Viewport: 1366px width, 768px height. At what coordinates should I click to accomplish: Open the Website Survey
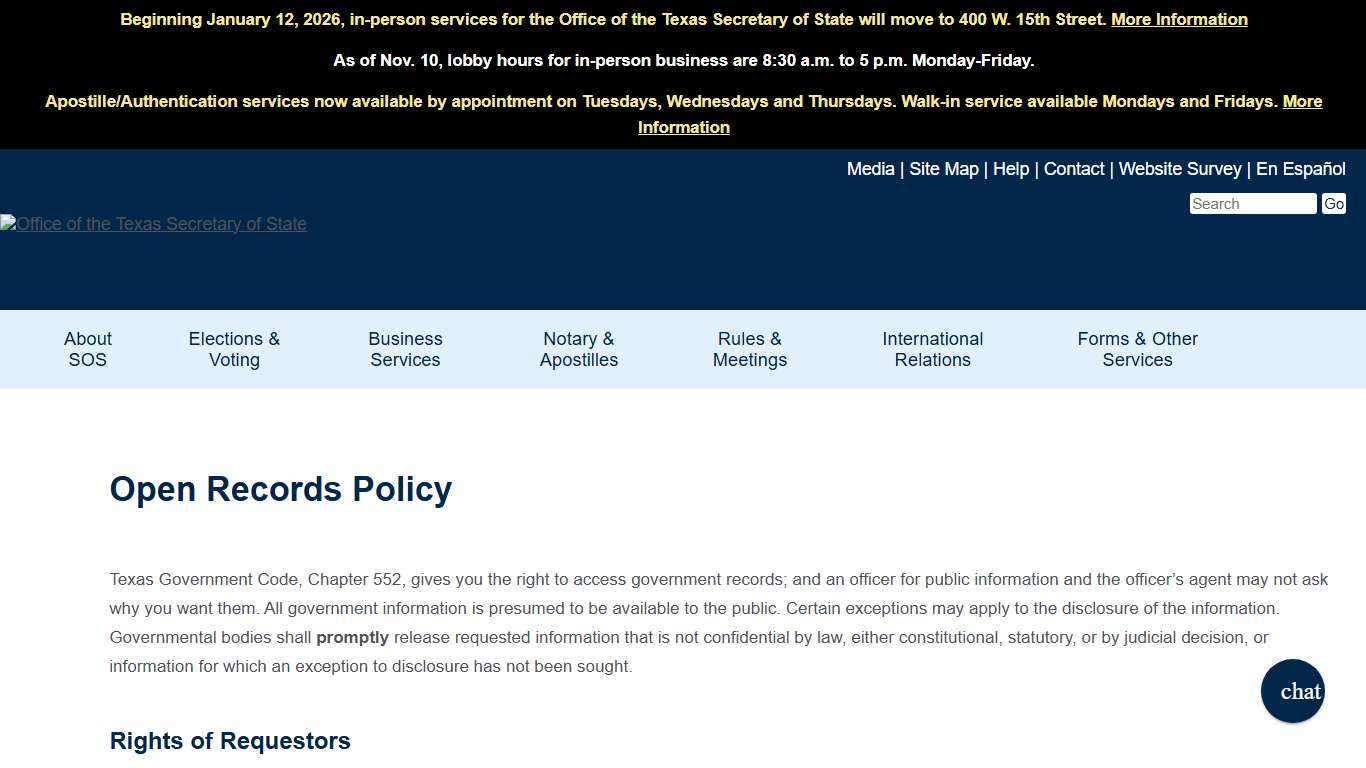pos(1180,169)
